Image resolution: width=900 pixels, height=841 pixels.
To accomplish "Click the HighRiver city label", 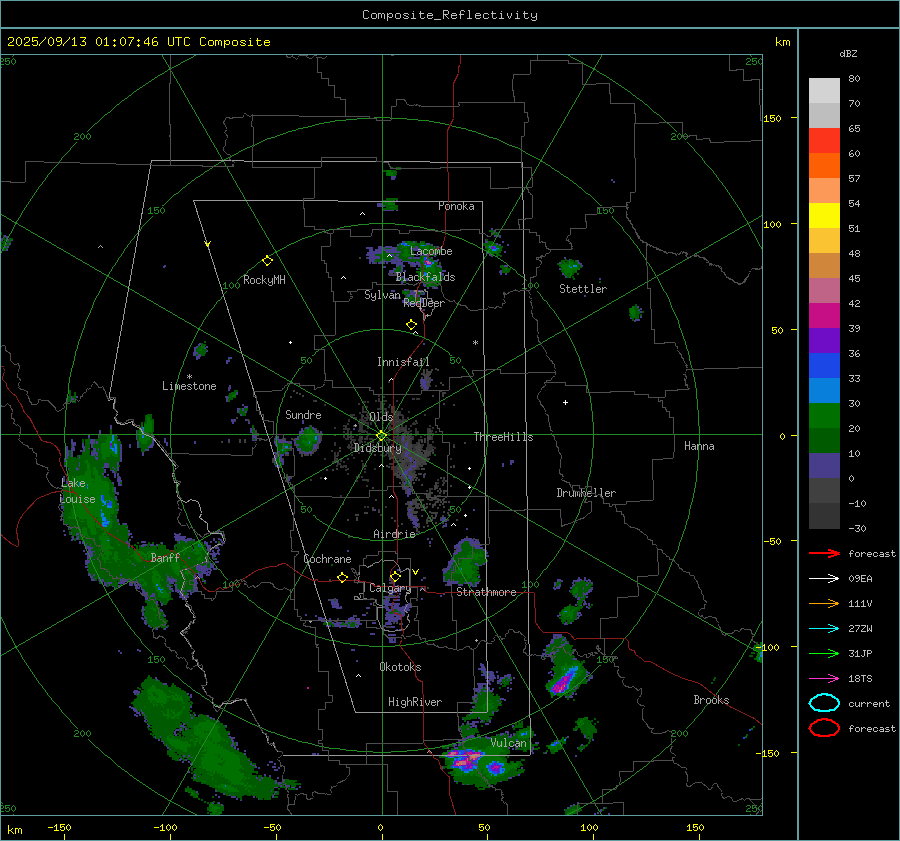I will tap(414, 702).
